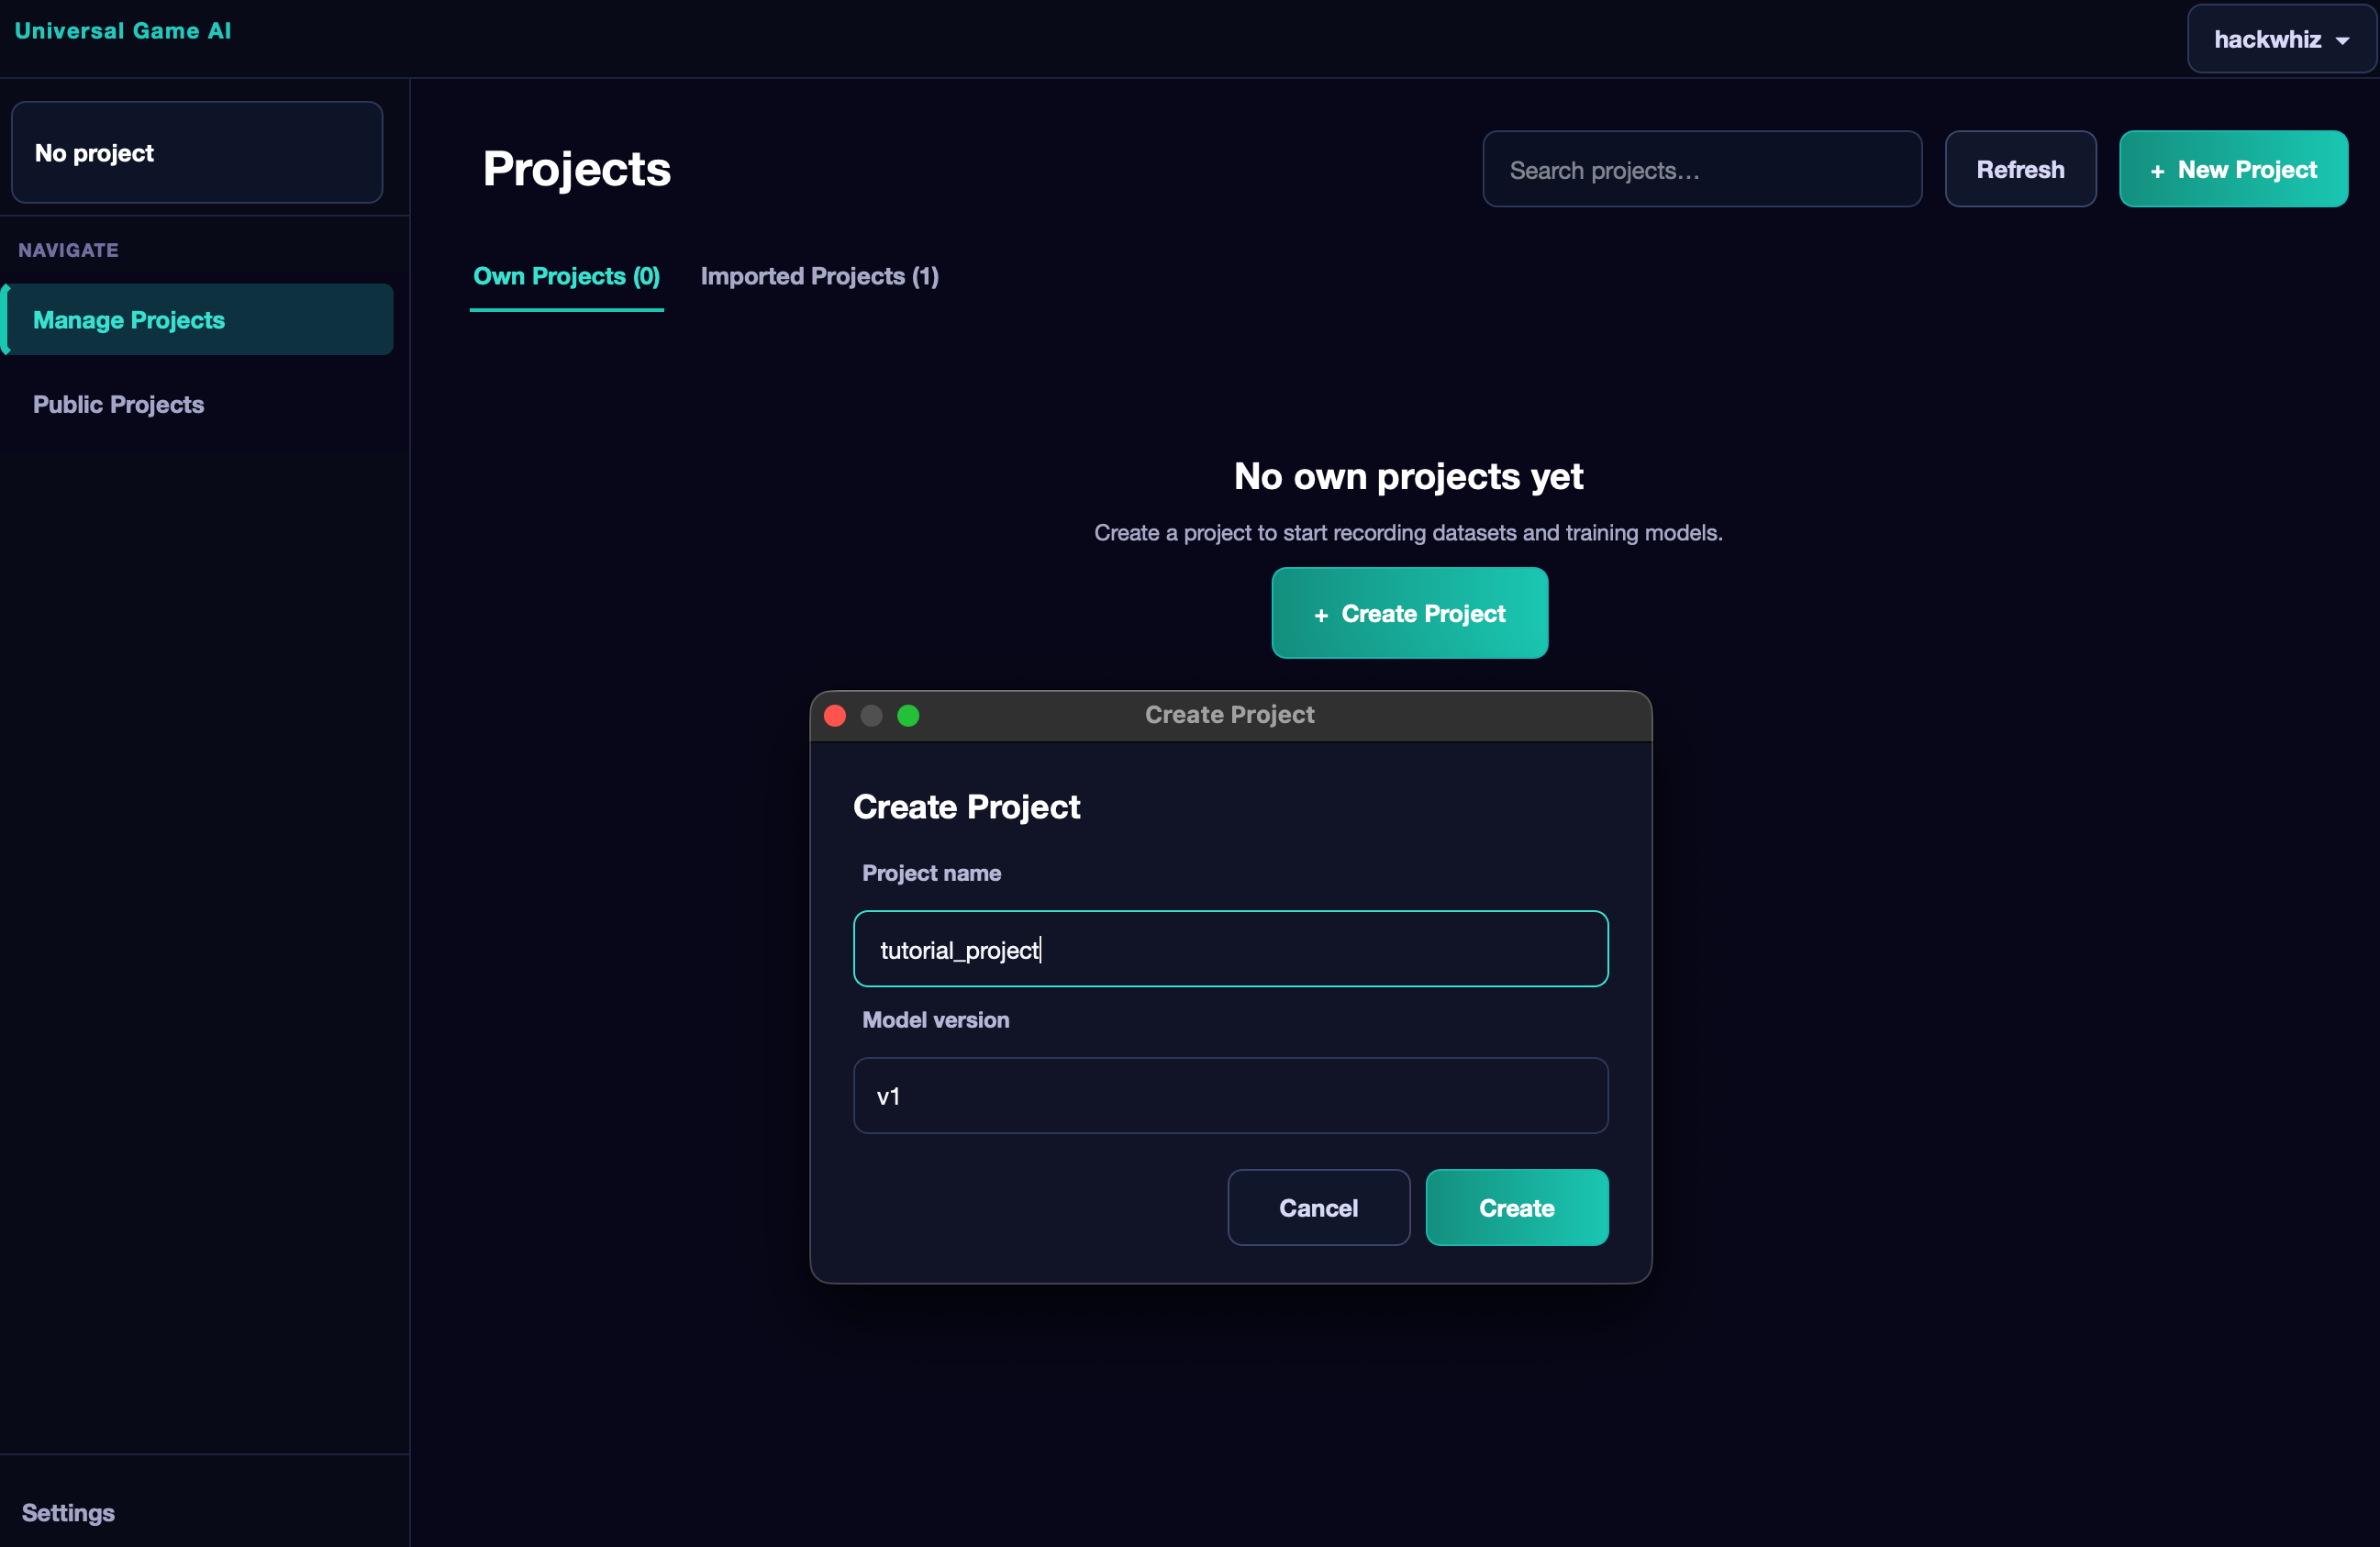Viewport: 2380px width, 1547px height.
Task: Click the green zoom window button
Action: (x=908, y=716)
